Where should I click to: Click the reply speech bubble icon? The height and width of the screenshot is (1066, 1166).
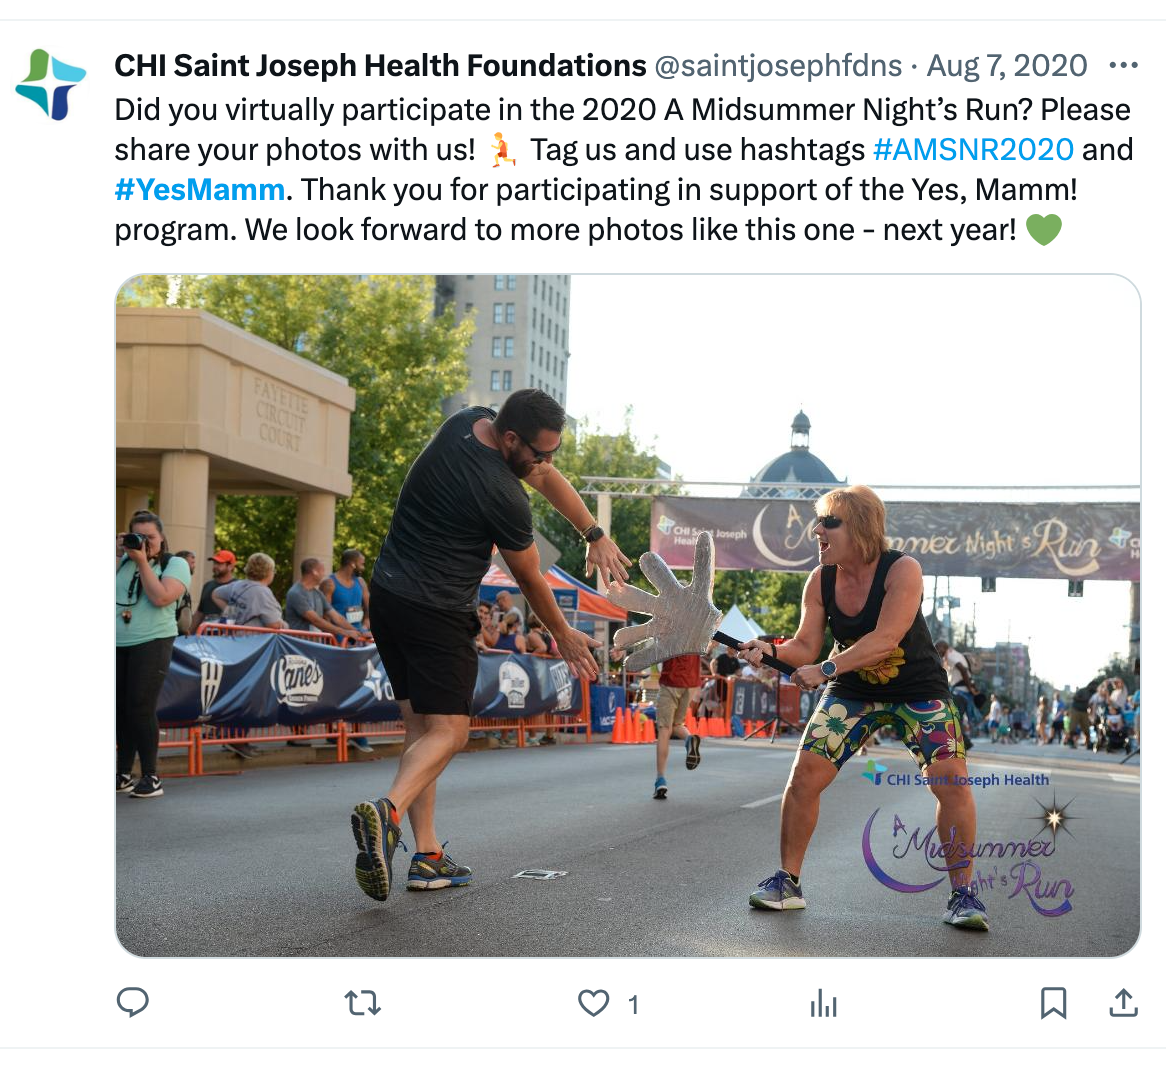(133, 1003)
